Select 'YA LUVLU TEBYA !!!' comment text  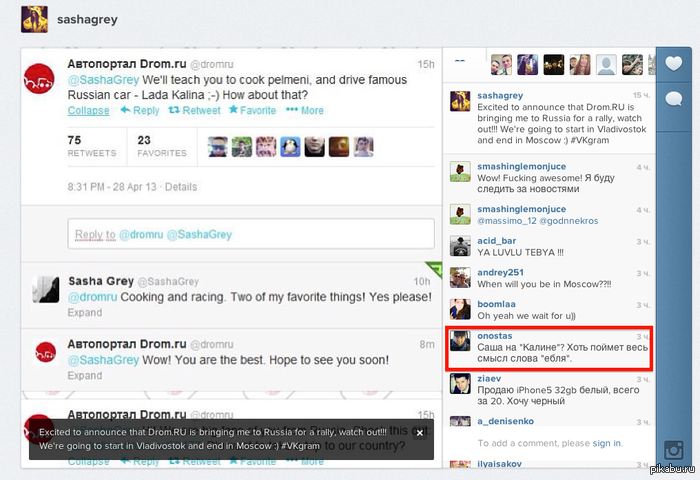pyautogui.click(x=521, y=252)
